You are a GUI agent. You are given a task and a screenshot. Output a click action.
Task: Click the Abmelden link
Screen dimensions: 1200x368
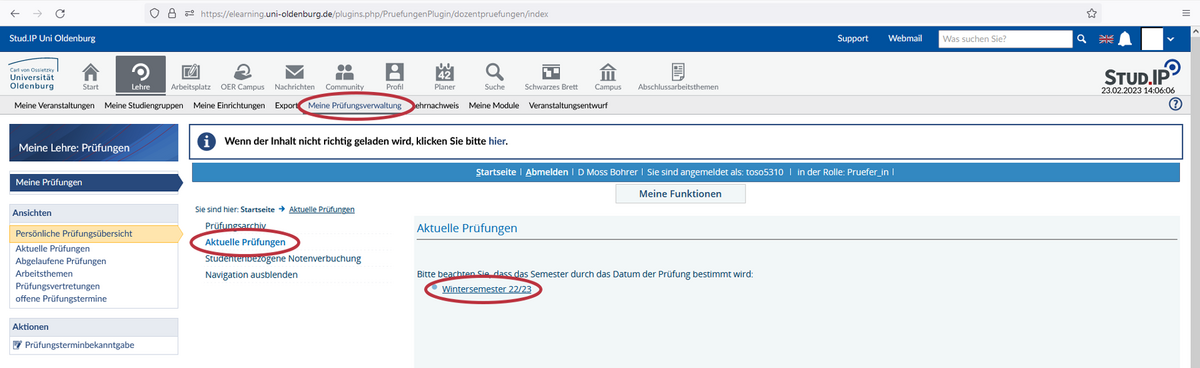coord(547,172)
